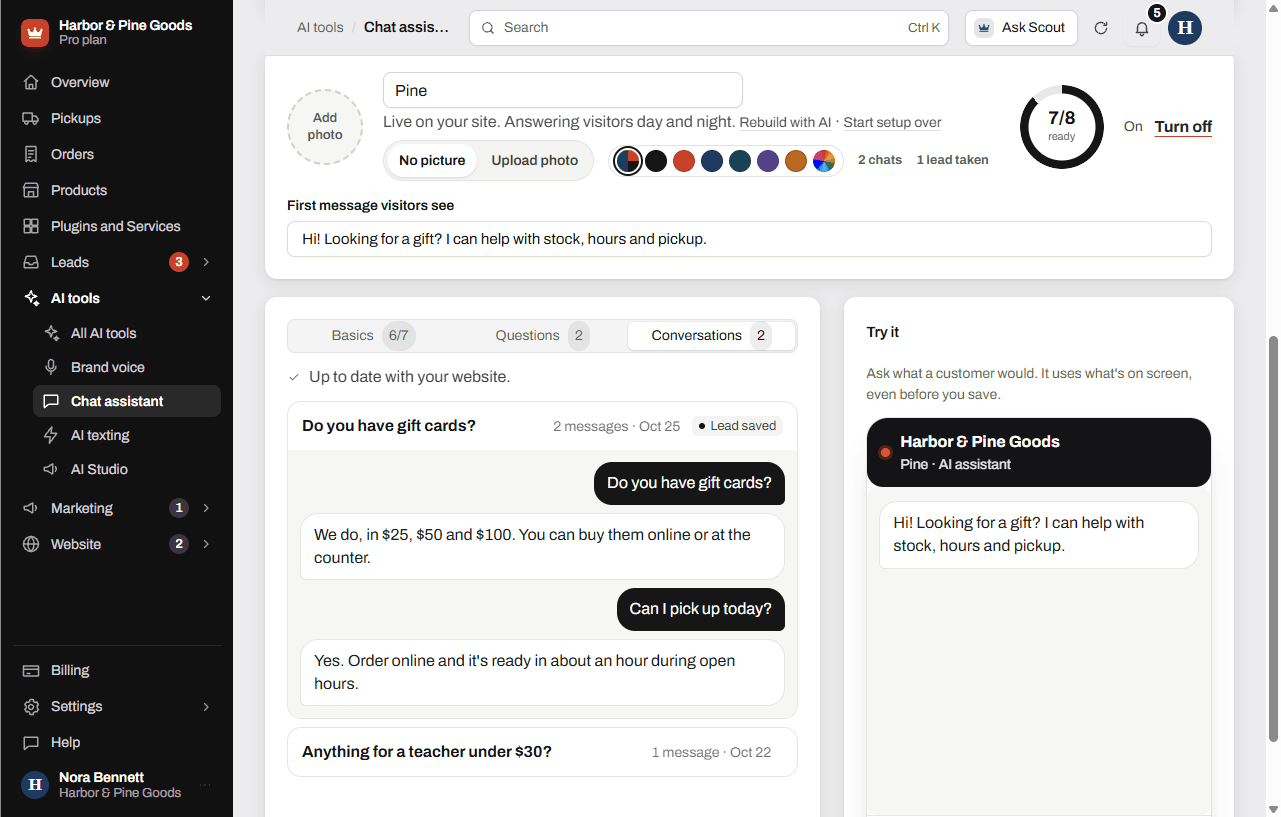This screenshot has height=817, width=1281.
Task: Click the All AI tools sparkle icon
Action: (51, 333)
